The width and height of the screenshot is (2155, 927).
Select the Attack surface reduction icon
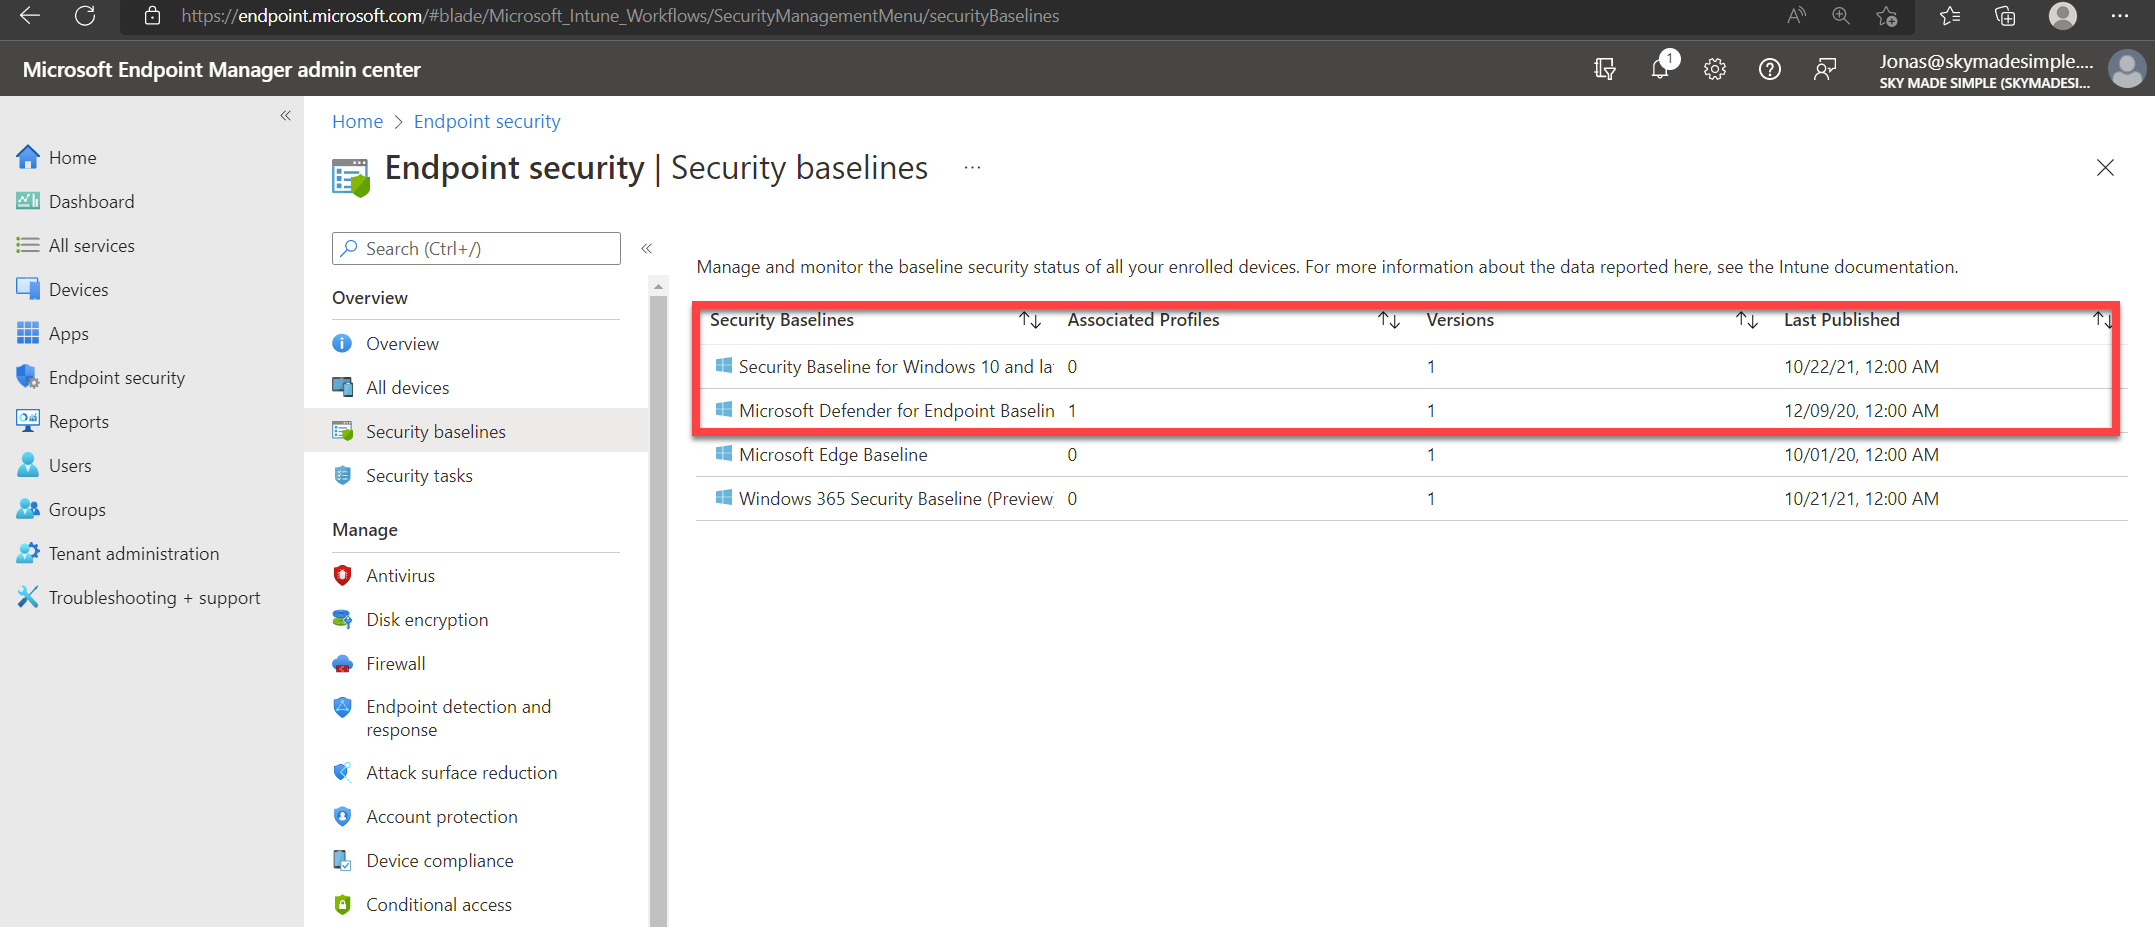tap(343, 772)
